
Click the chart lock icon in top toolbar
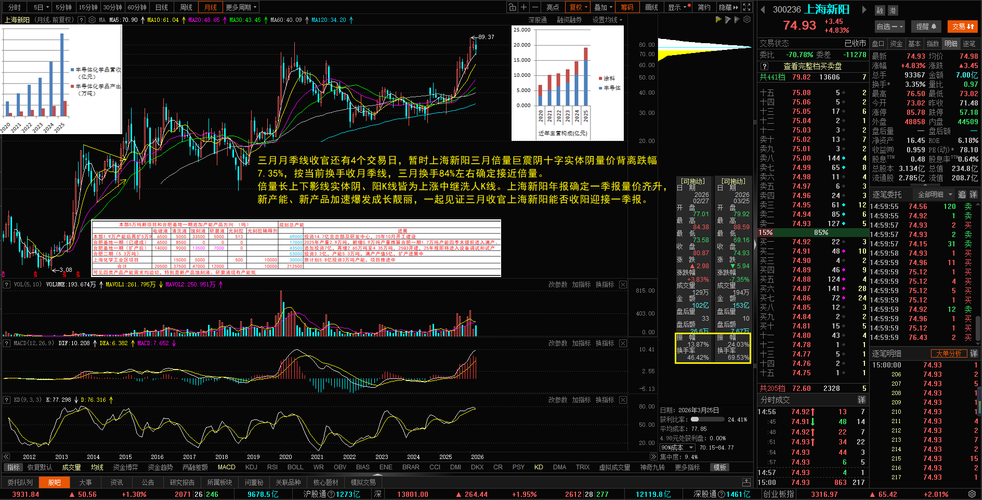[512, 8]
